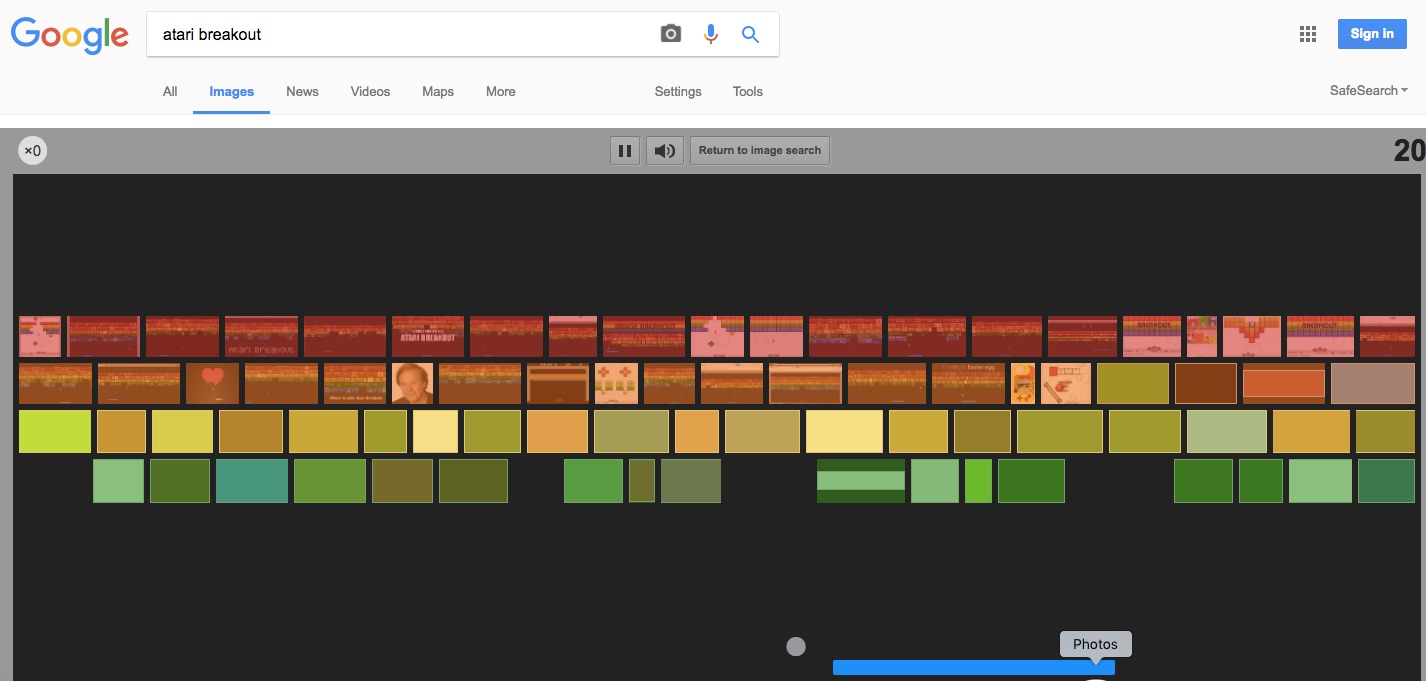Click the blue Sign in button
1426x681 pixels.
[x=1372, y=34]
